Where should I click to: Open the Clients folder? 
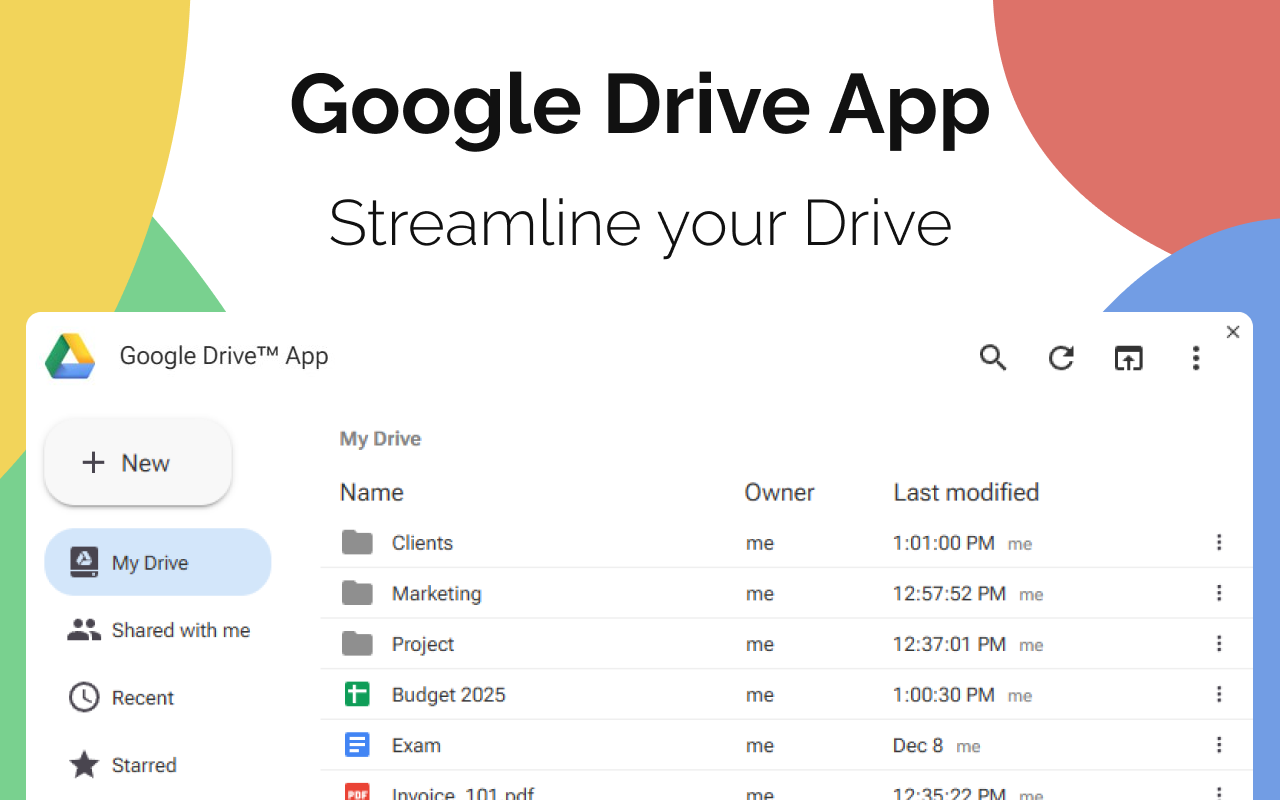(422, 543)
